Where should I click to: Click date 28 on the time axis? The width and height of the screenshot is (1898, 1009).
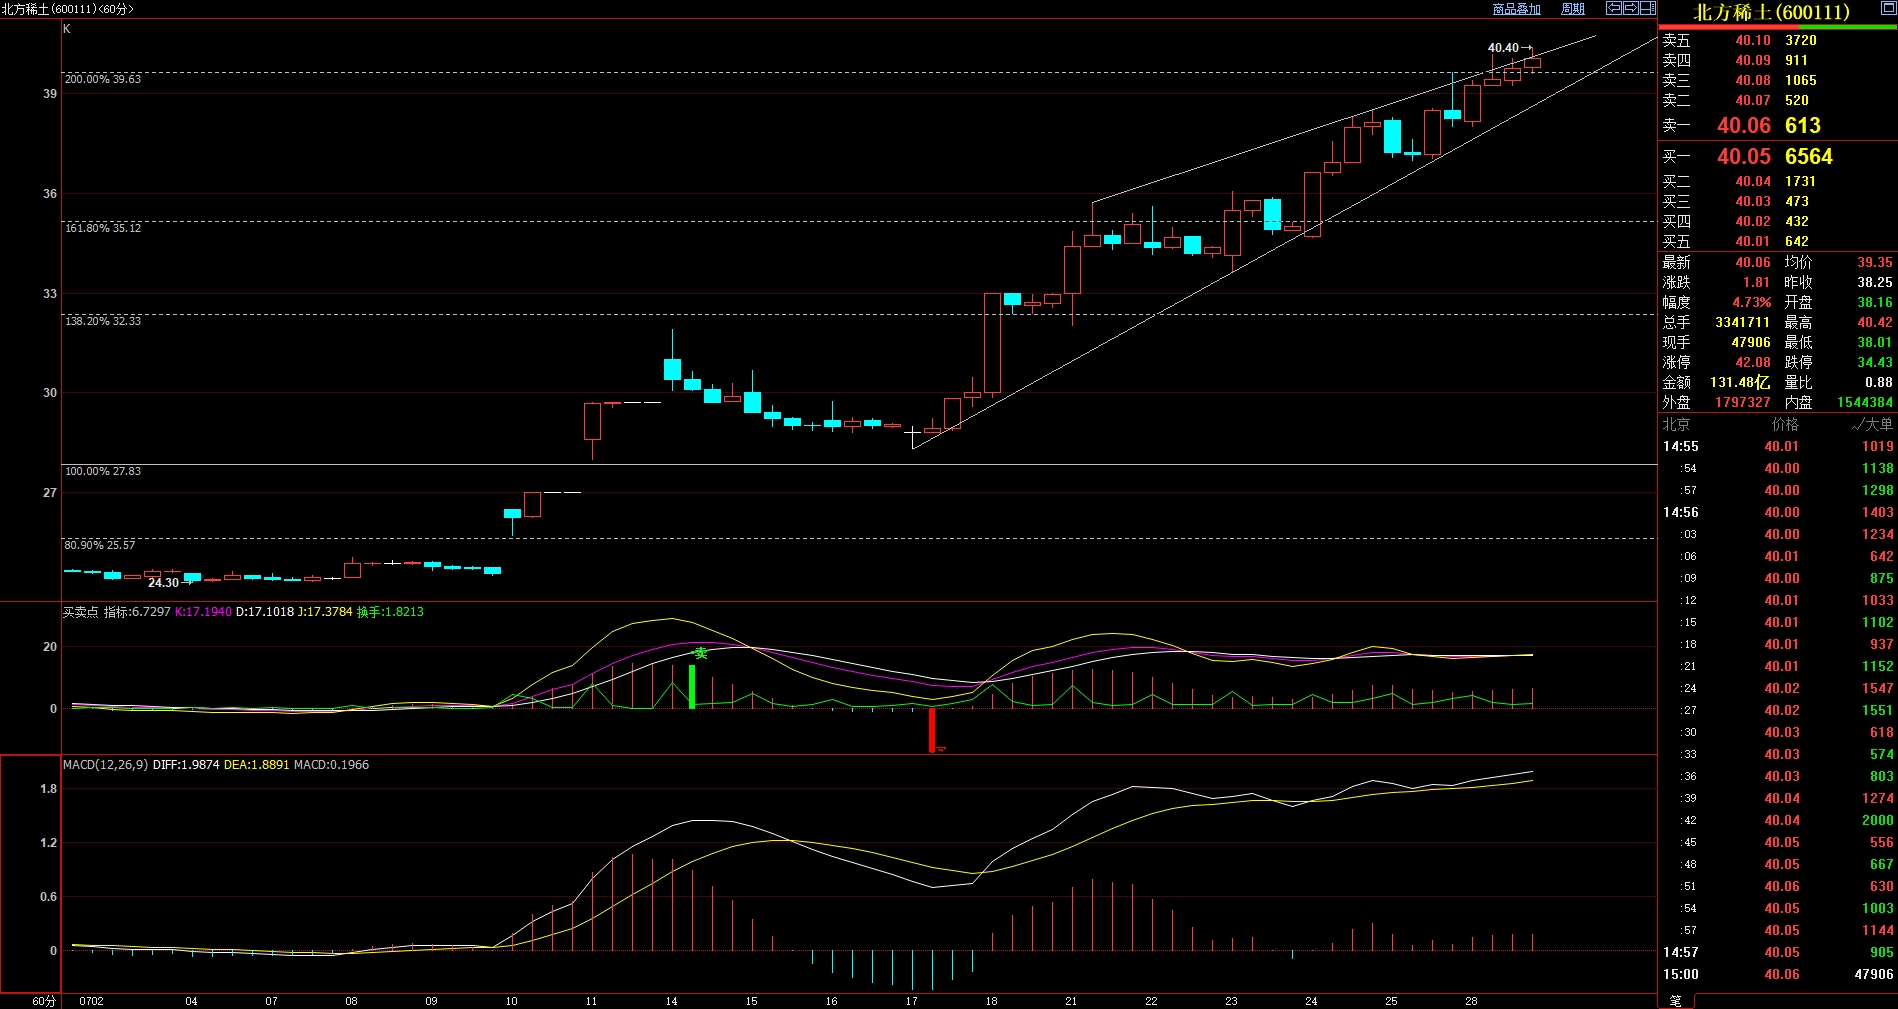coord(1471,1001)
